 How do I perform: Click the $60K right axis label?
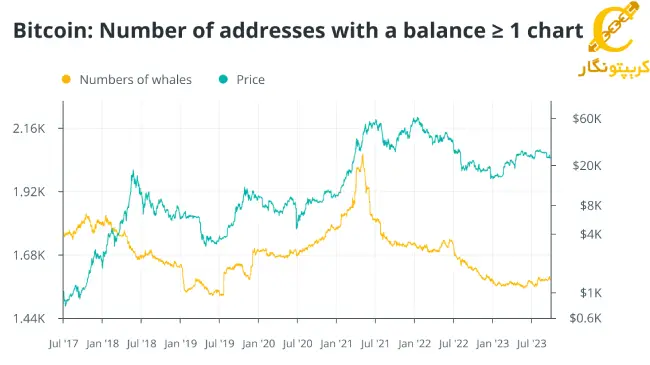click(587, 119)
